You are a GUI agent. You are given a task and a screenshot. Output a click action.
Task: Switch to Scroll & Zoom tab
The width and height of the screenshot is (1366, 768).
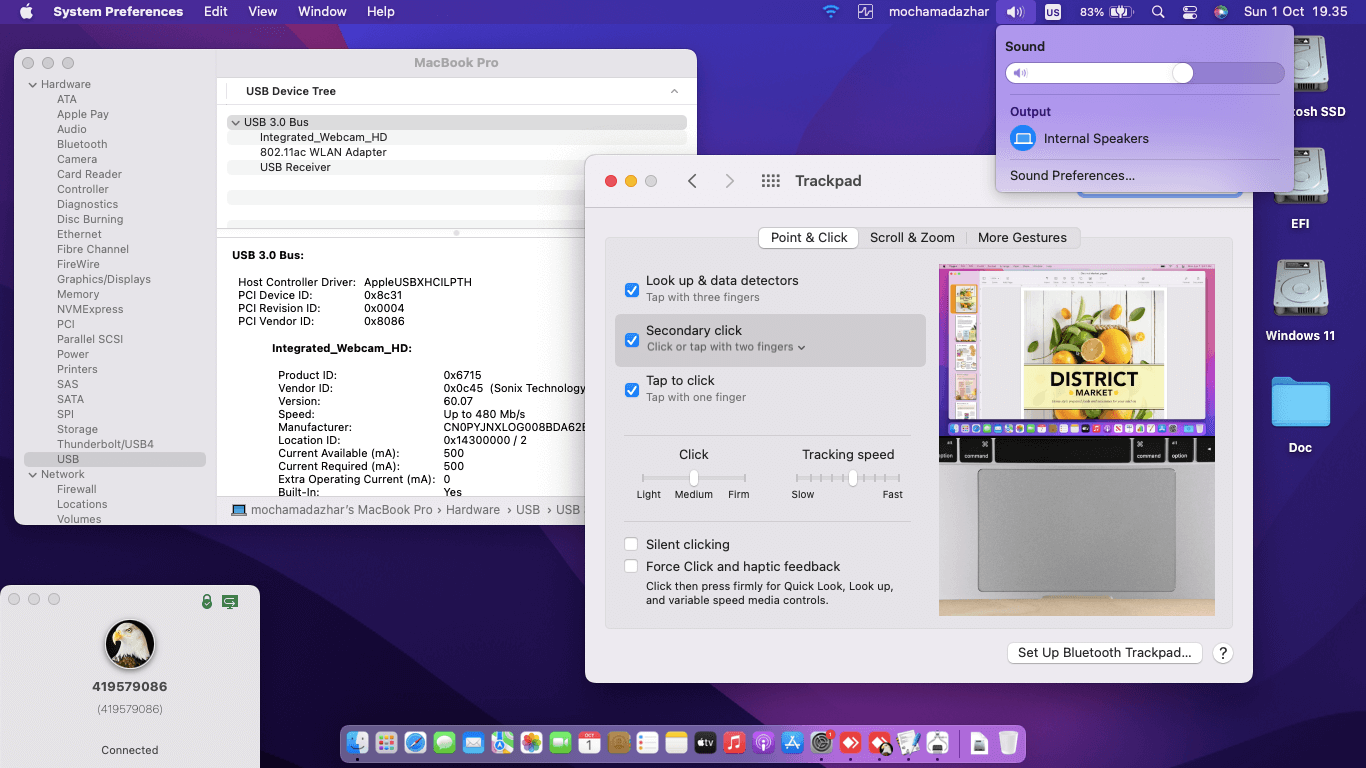coord(912,238)
